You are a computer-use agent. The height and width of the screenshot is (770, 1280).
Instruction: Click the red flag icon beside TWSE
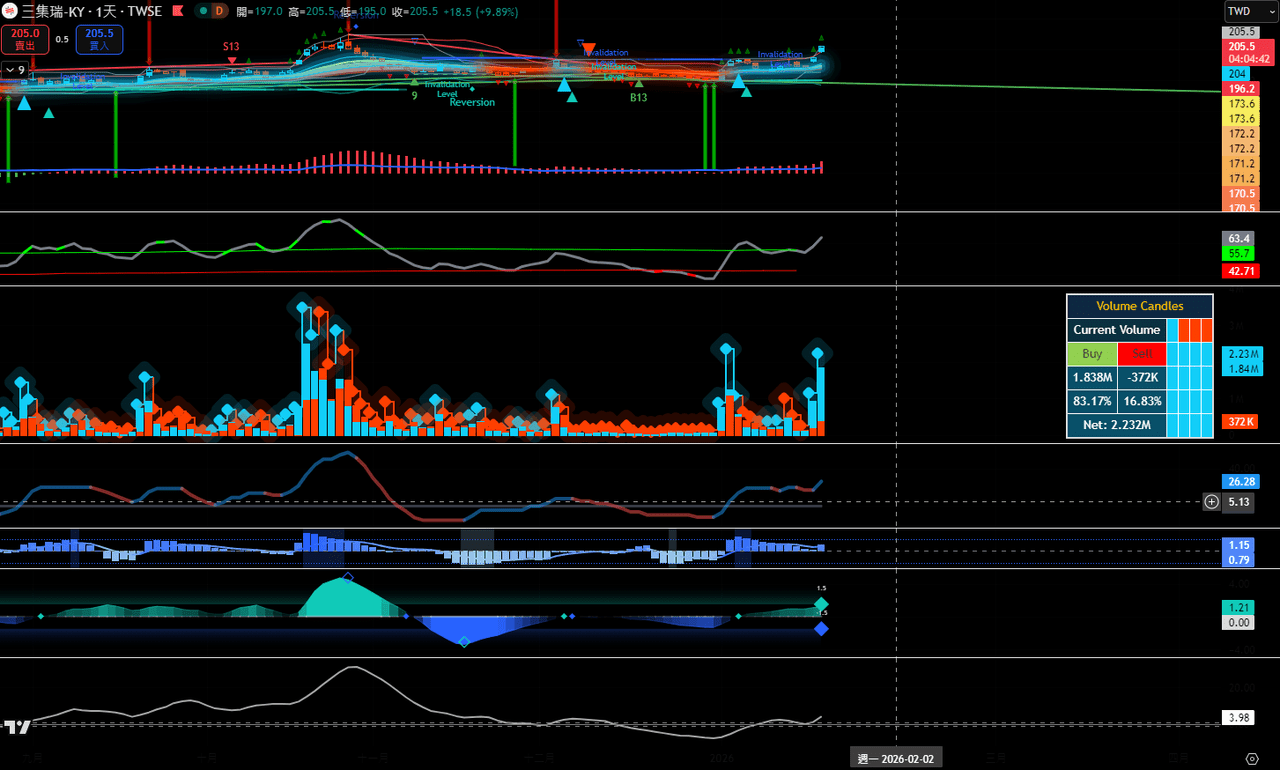177,11
